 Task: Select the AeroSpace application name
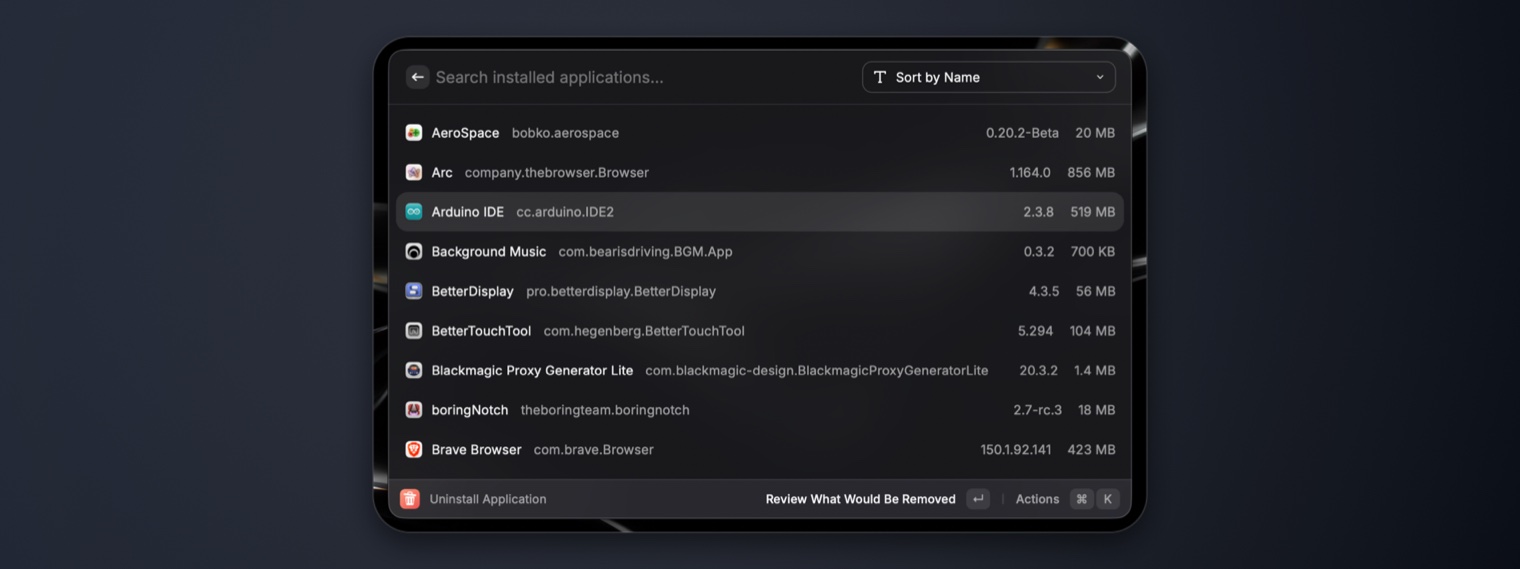[x=465, y=133]
